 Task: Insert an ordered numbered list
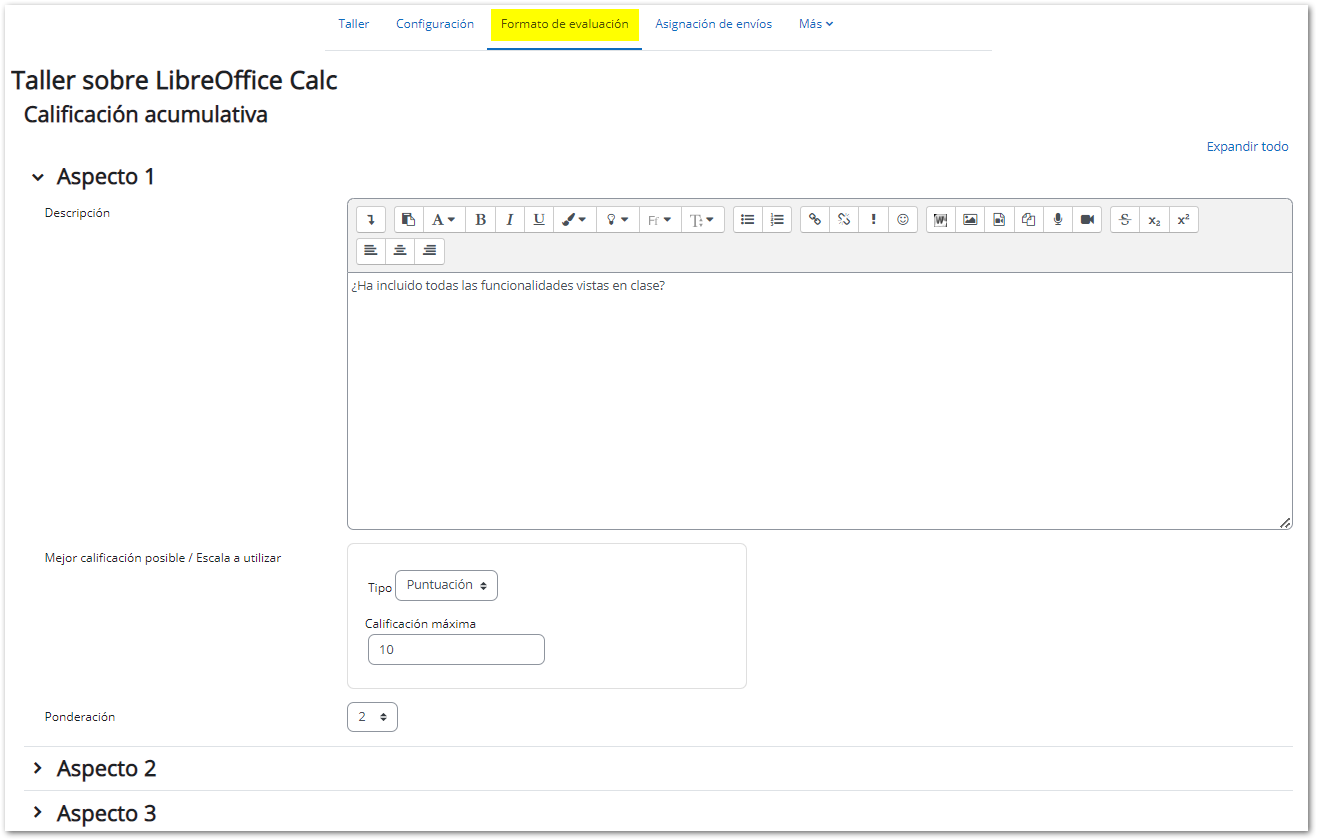click(x=777, y=220)
